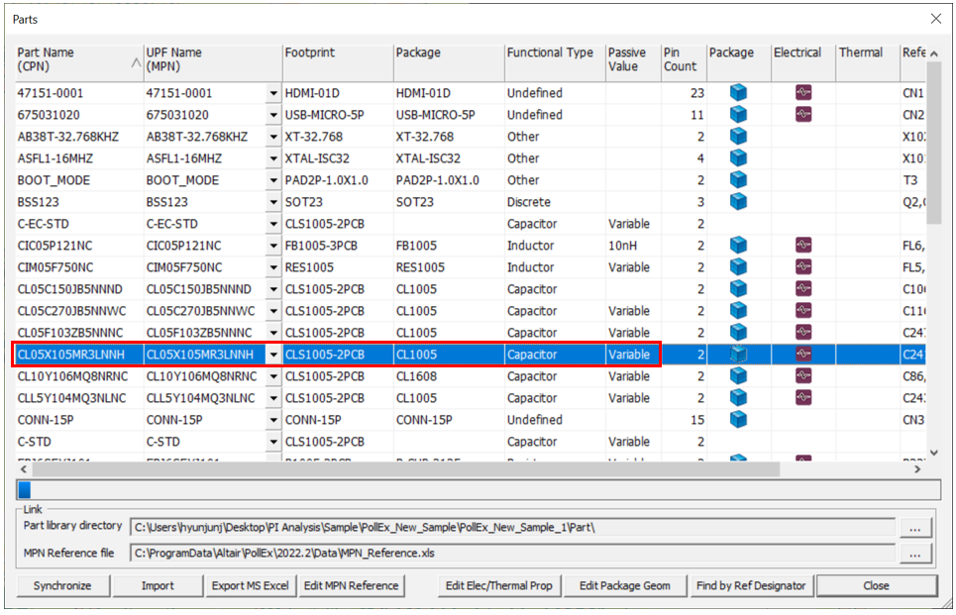Viewport: 956px width, 615px height.
Task: Browse for Part library directory
Action: (x=917, y=527)
